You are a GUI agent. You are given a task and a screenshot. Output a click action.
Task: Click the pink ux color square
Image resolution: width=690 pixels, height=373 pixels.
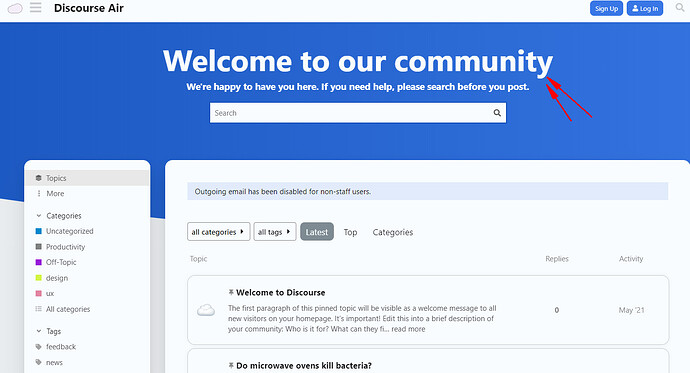(x=38, y=293)
